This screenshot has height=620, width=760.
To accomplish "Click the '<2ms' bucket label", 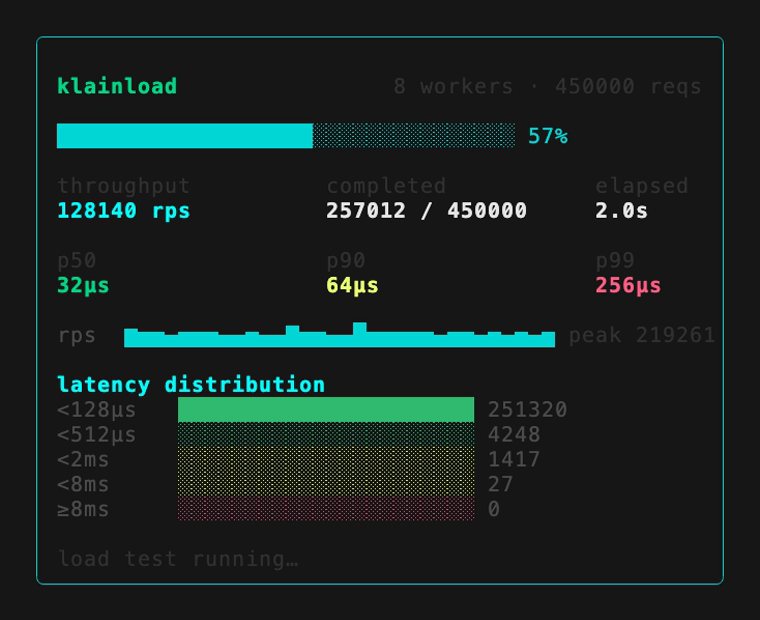I will [83, 460].
